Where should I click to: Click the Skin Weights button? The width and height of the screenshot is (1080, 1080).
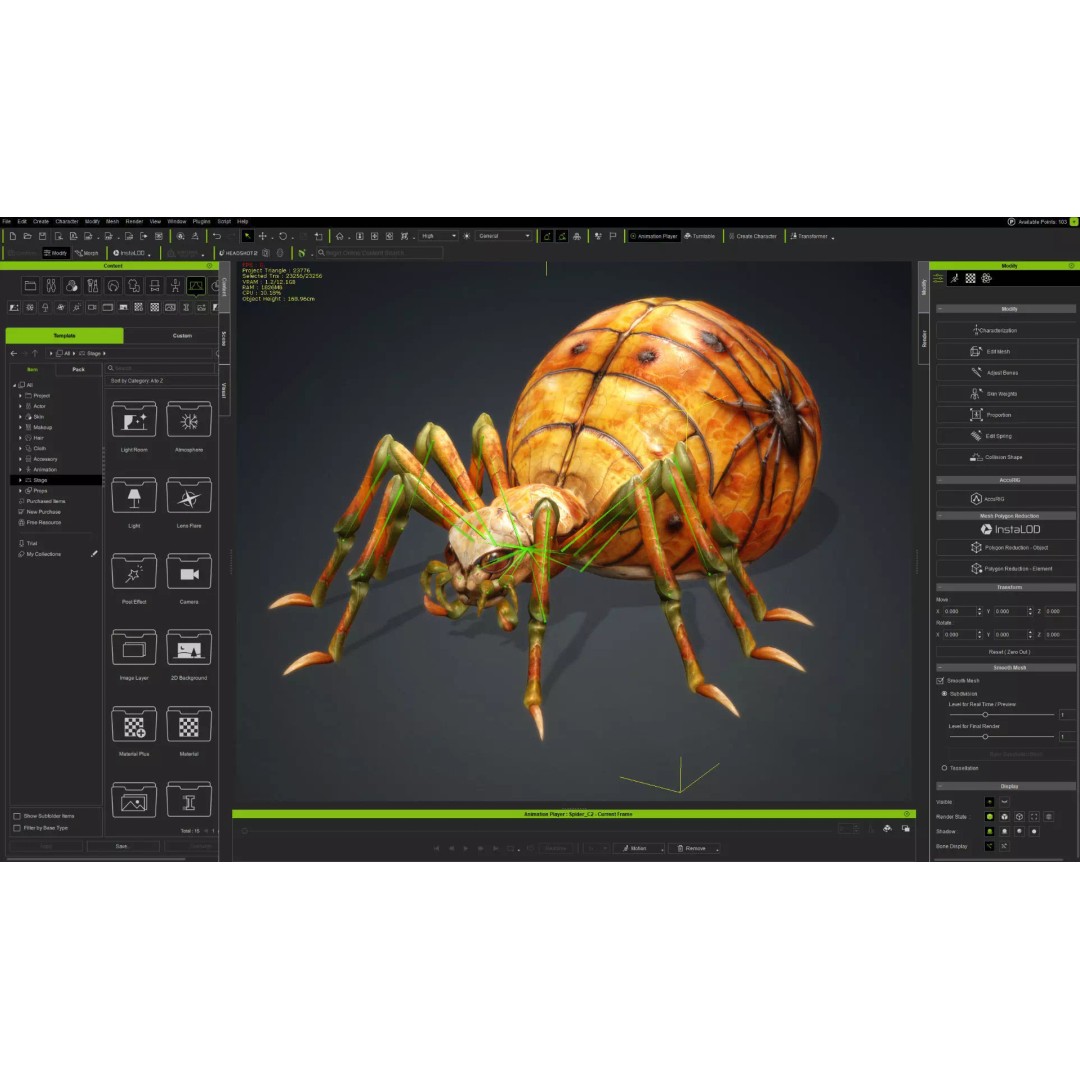[x=1006, y=394]
